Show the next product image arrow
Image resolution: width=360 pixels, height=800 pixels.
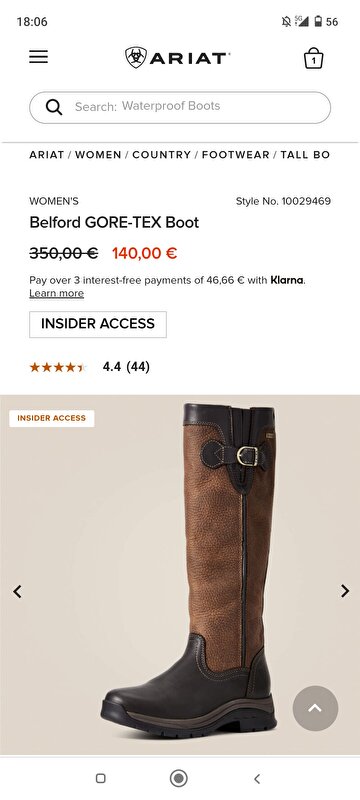point(345,591)
